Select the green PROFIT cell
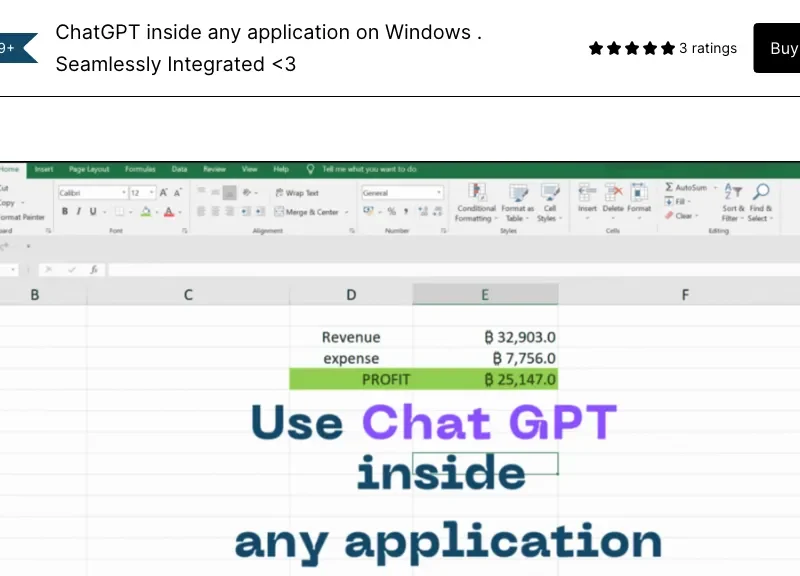 click(x=351, y=379)
